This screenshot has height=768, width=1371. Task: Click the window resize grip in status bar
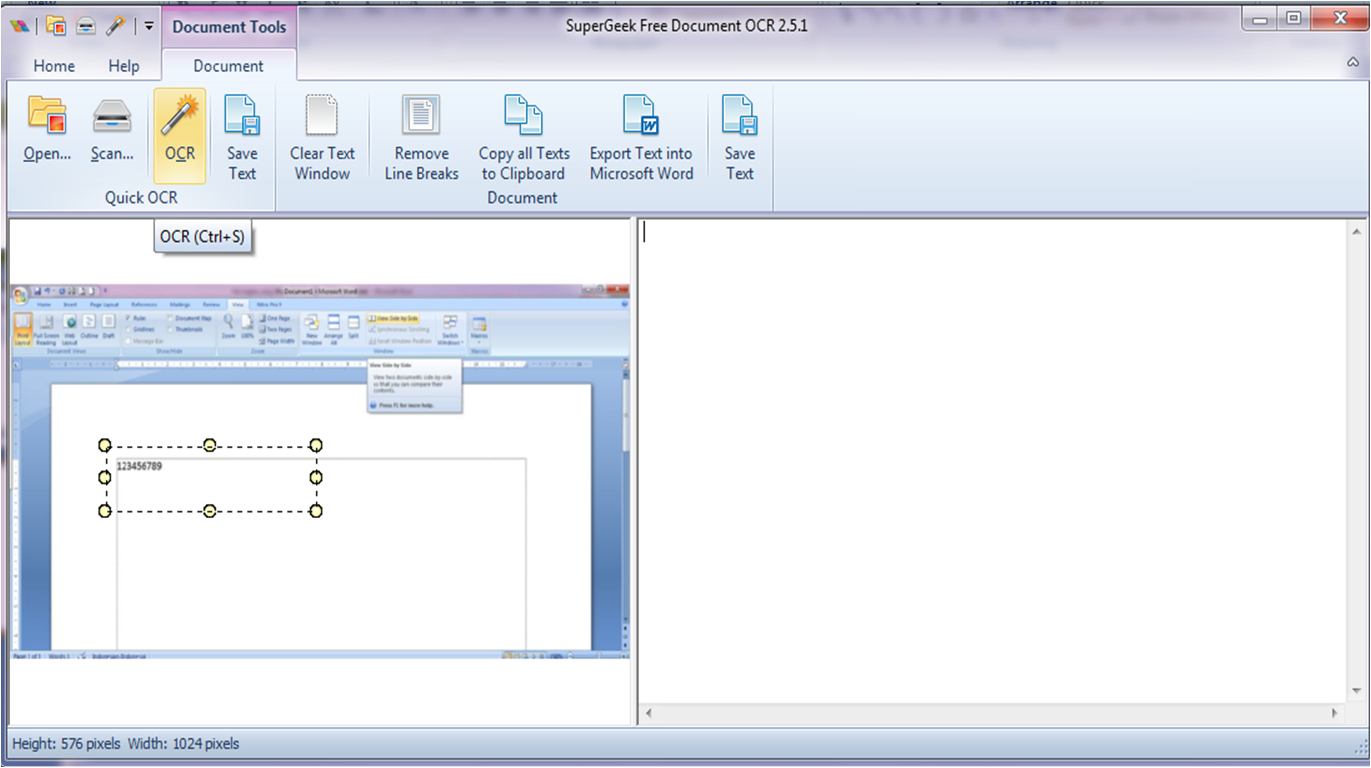point(1360,745)
